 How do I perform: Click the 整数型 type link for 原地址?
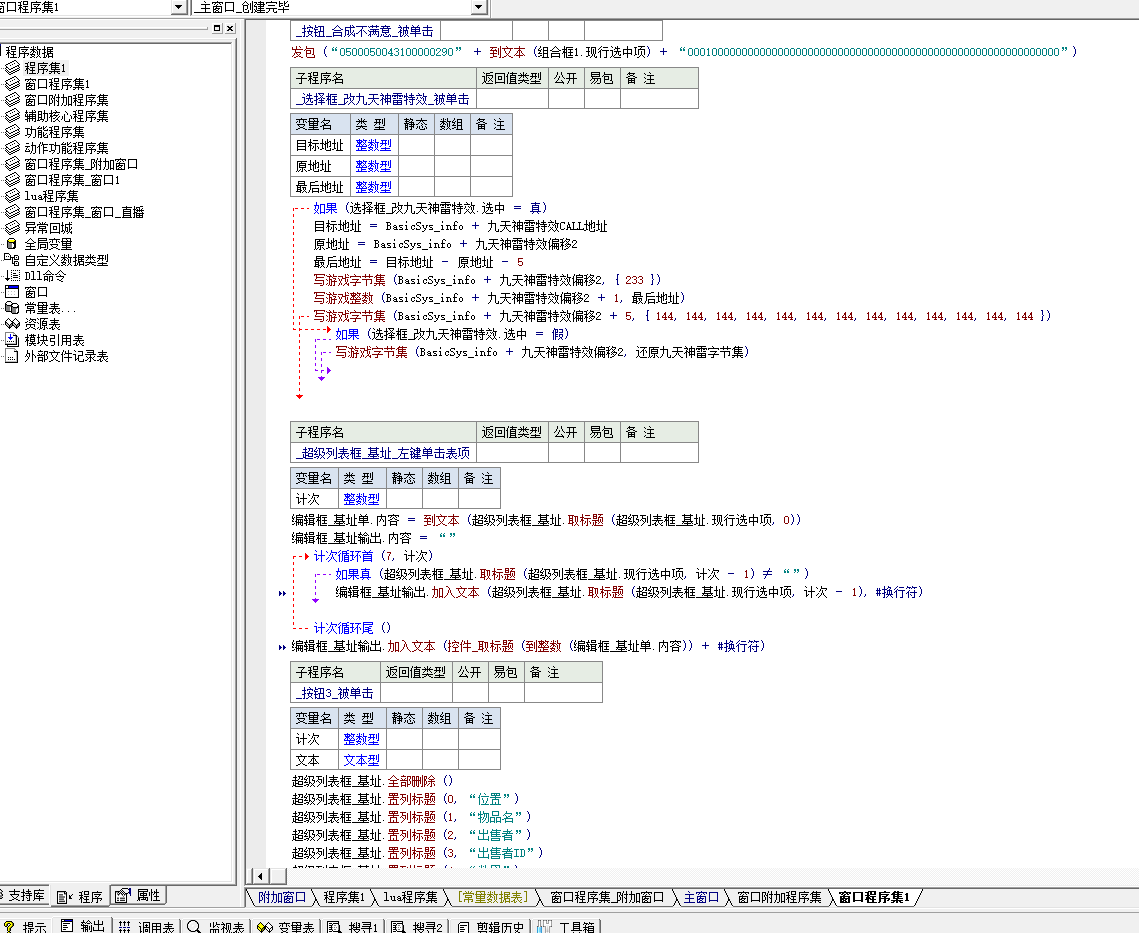coord(373,166)
